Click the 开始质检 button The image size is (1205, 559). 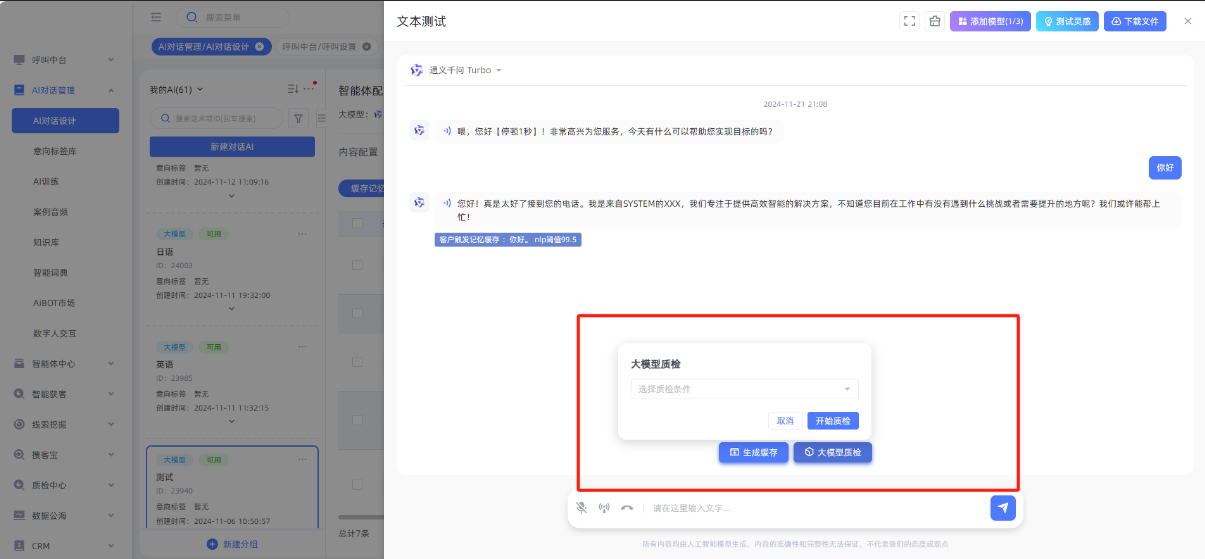tap(832, 421)
